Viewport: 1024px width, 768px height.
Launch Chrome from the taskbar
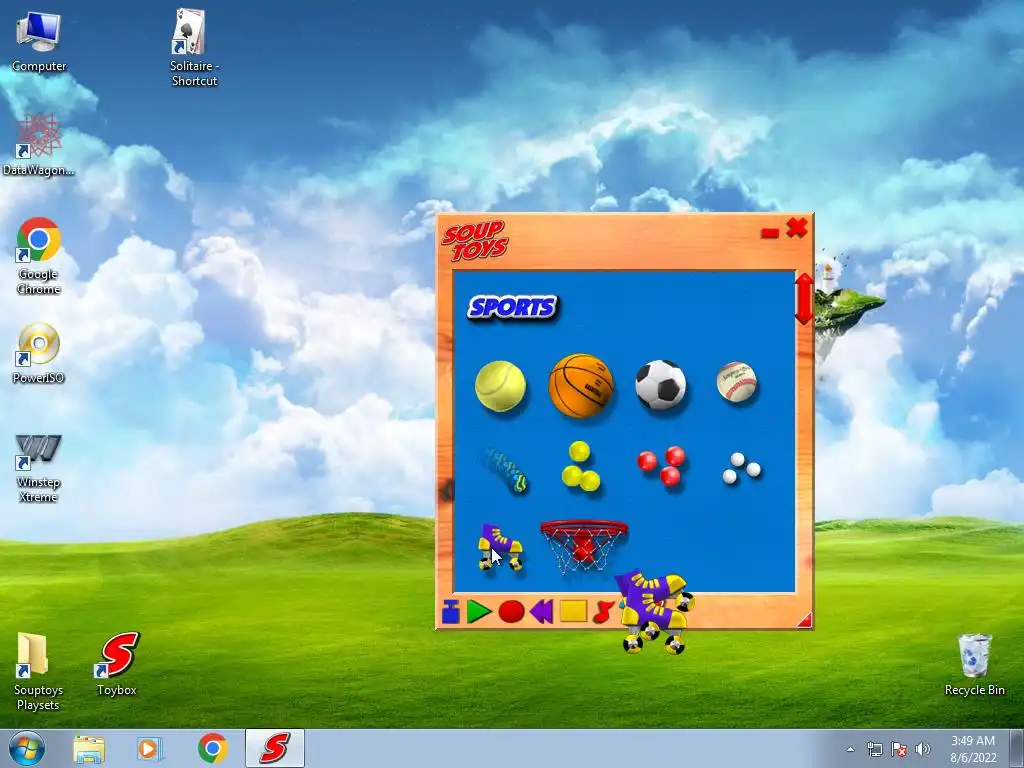click(x=212, y=748)
